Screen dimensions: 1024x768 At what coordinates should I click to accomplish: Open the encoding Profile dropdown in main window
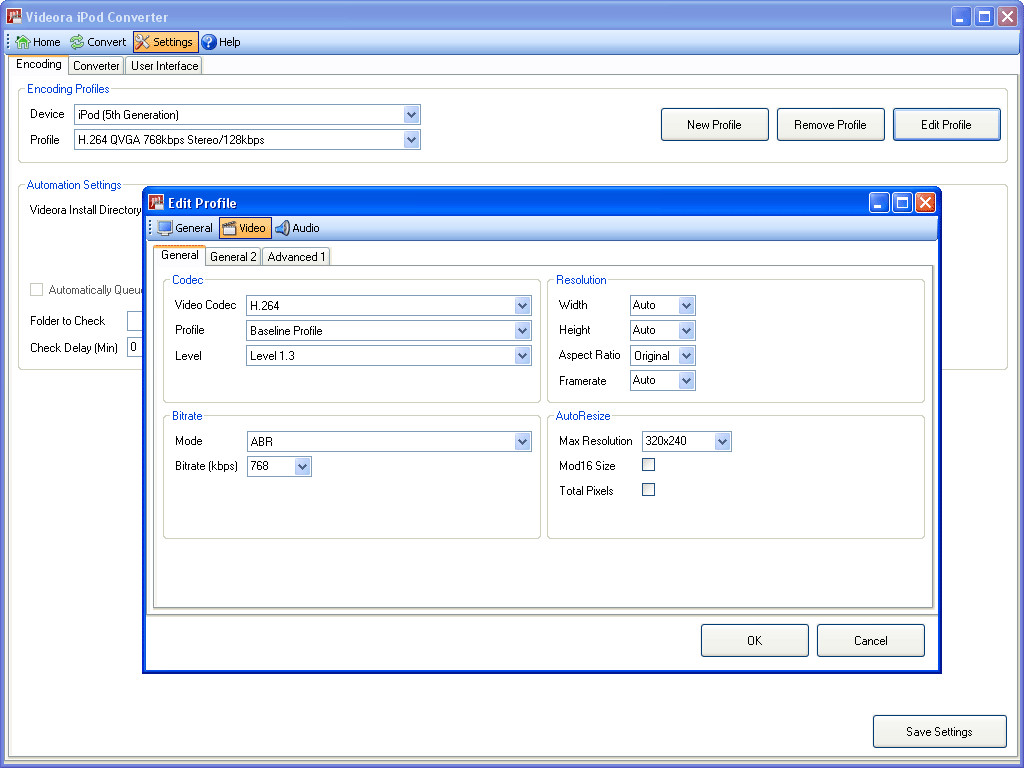pyautogui.click(x=411, y=140)
